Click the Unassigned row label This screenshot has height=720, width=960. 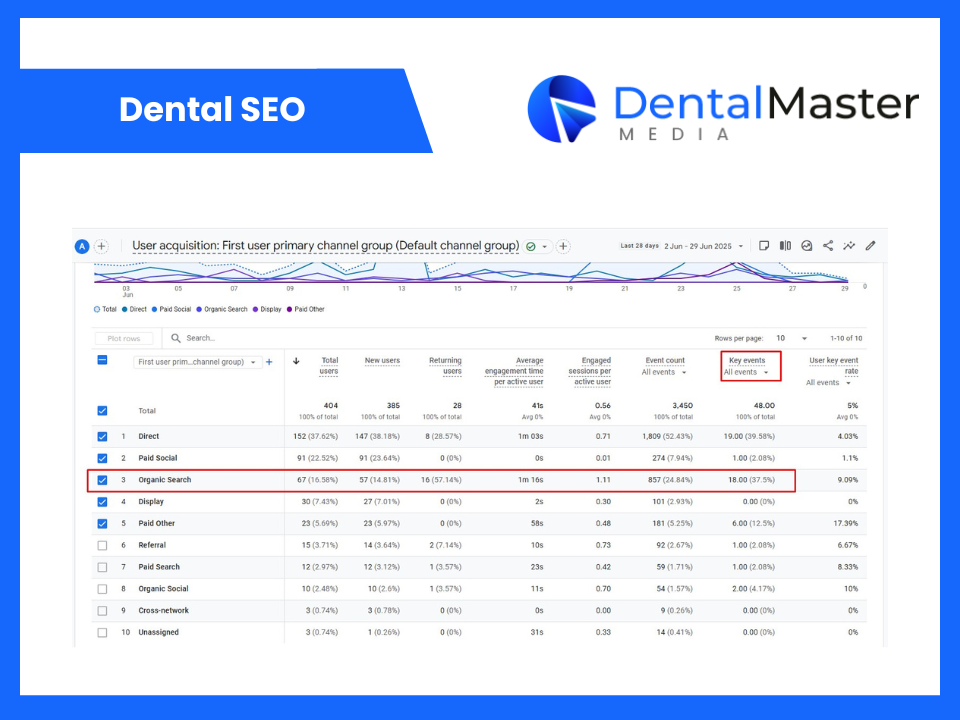pos(159,632)
